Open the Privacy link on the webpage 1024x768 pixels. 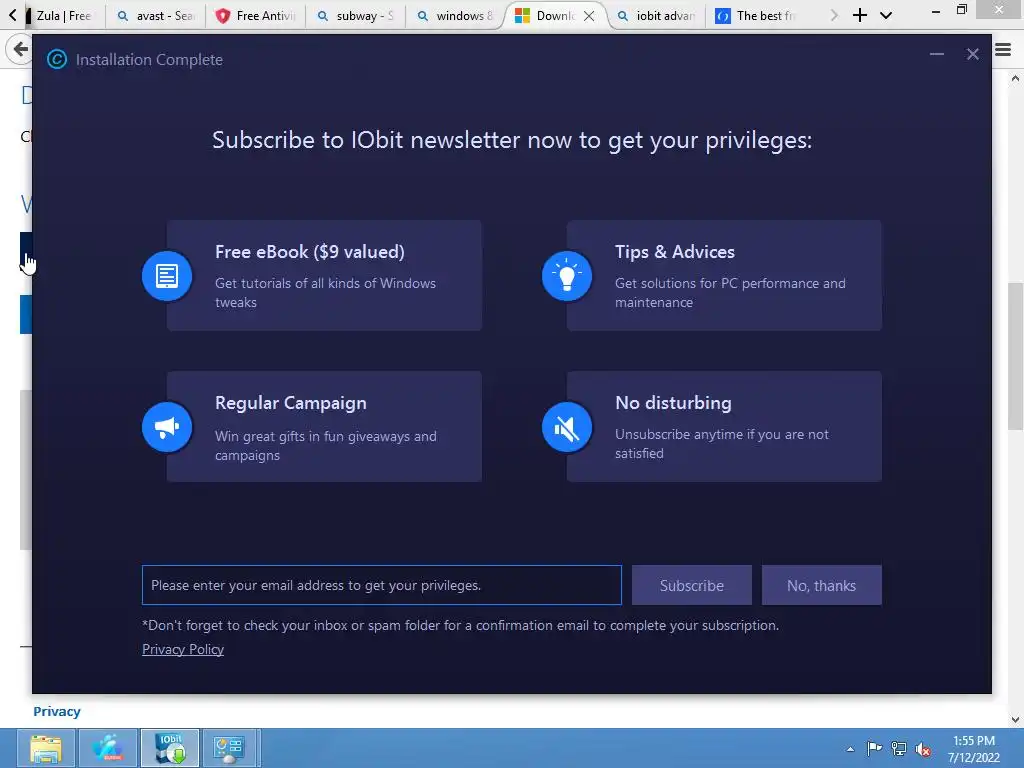(x=57, y=711)
